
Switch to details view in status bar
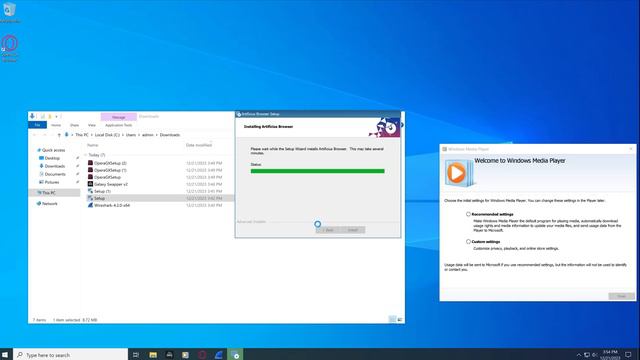pos(392,319)
